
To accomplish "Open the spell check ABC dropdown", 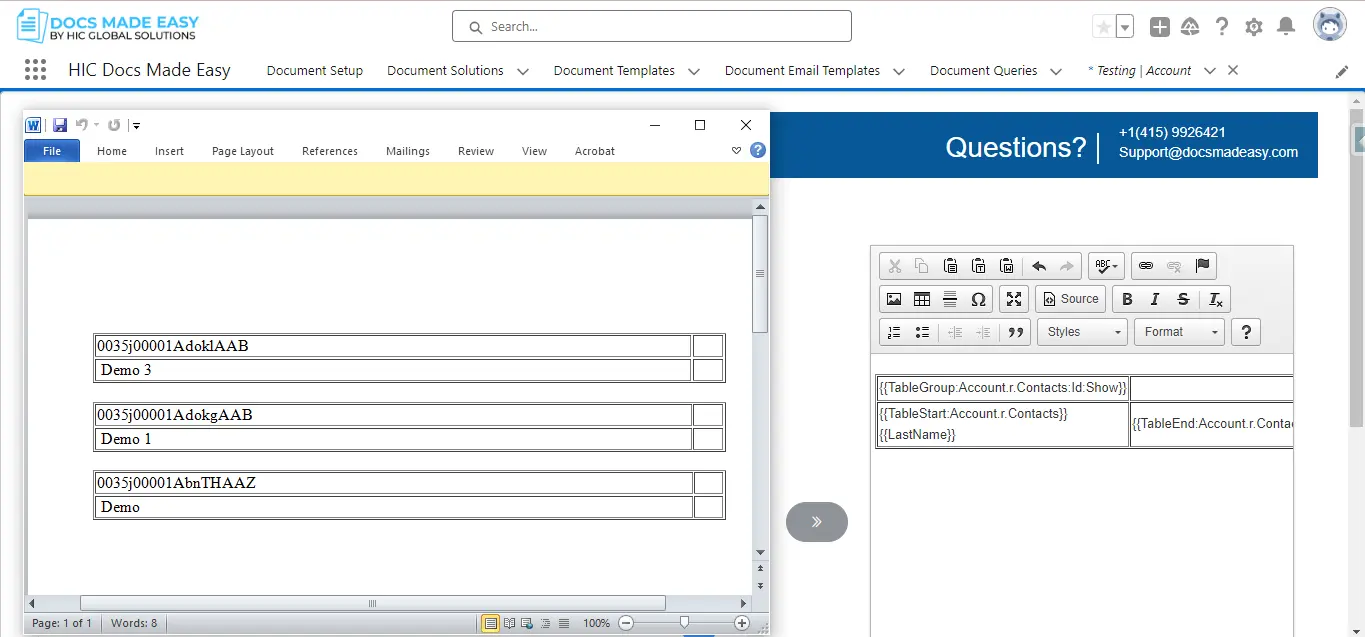I will (1106, 266).
